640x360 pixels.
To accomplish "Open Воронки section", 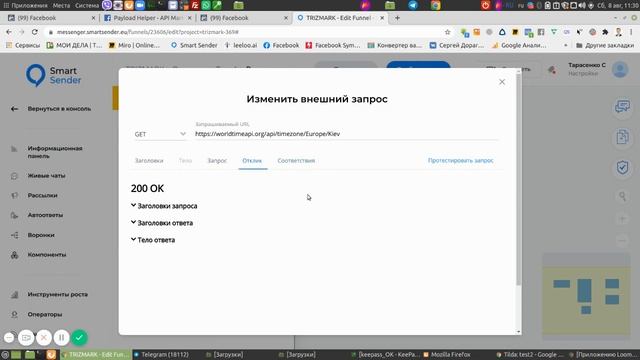I will 41,235.
